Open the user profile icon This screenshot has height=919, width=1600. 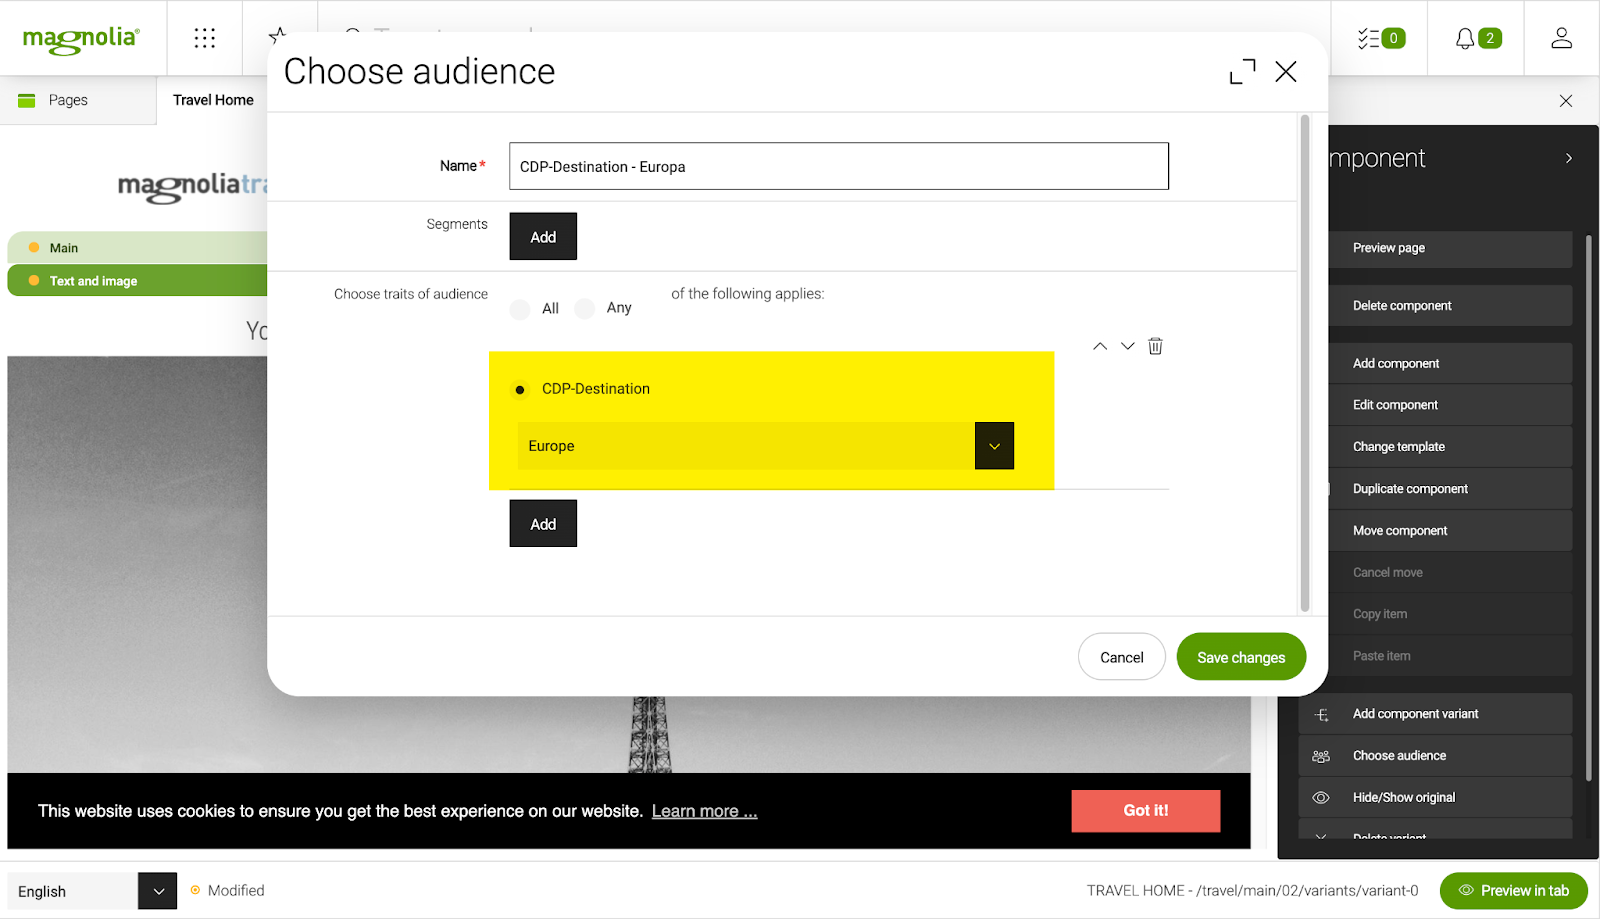1561,38
